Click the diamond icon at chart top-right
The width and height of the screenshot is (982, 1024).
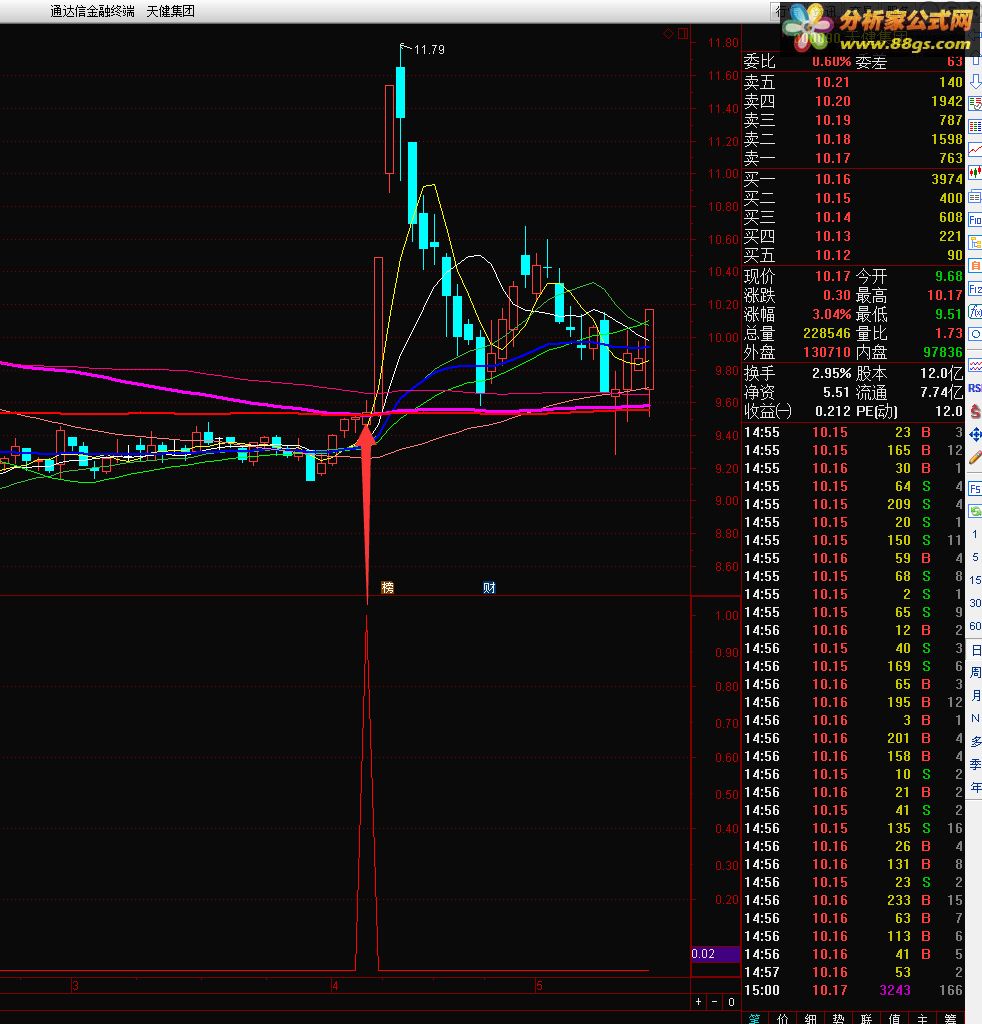tap(669, 33)
